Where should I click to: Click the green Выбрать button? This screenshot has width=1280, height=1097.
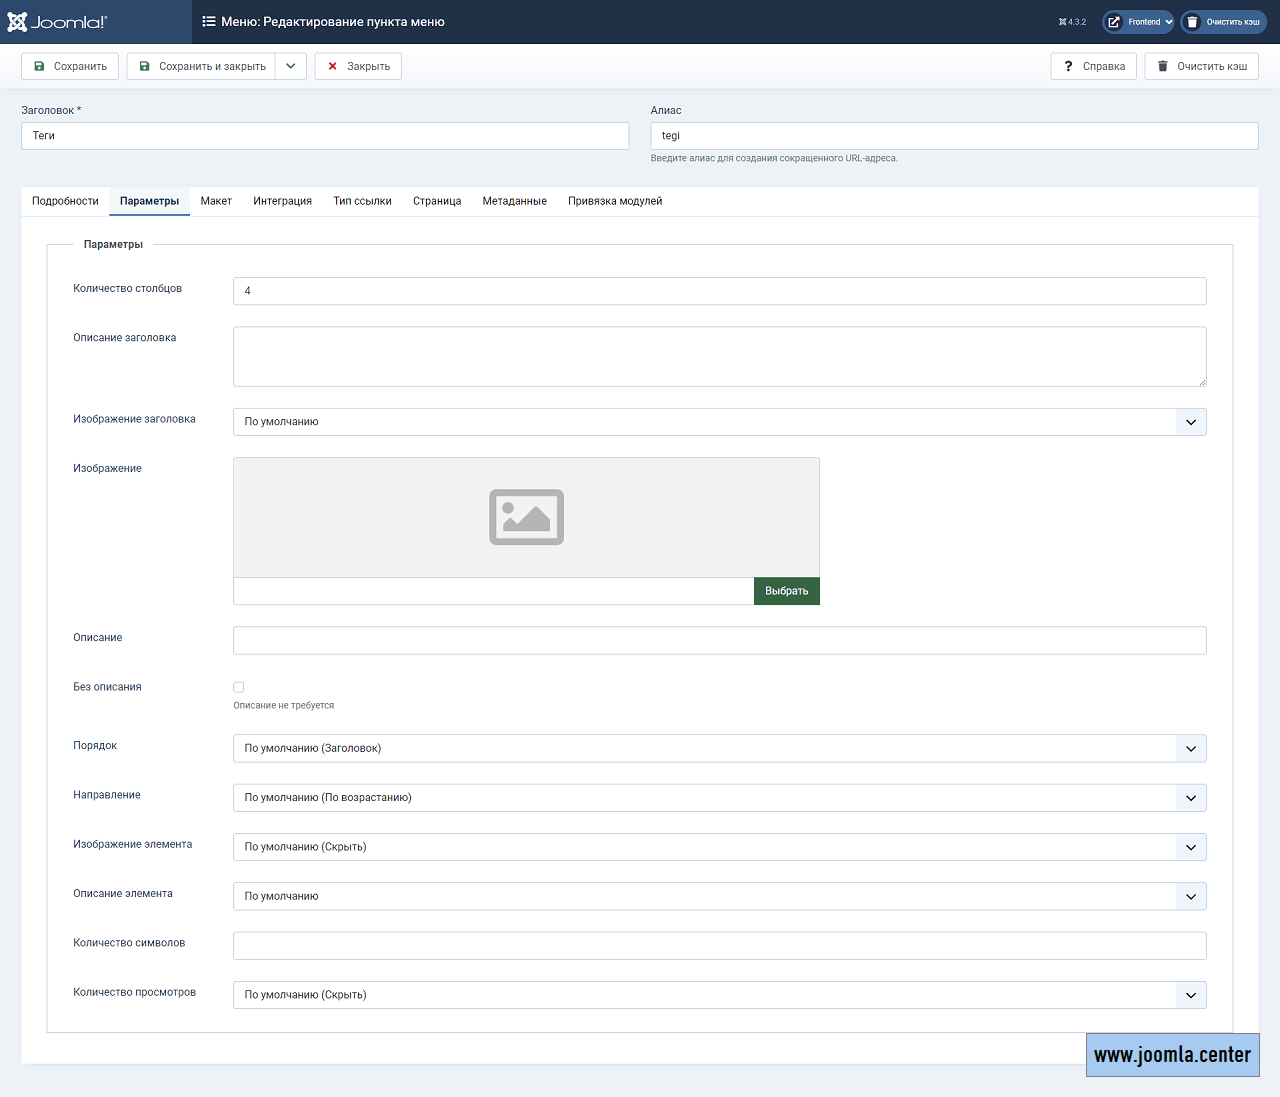[786, 591]
